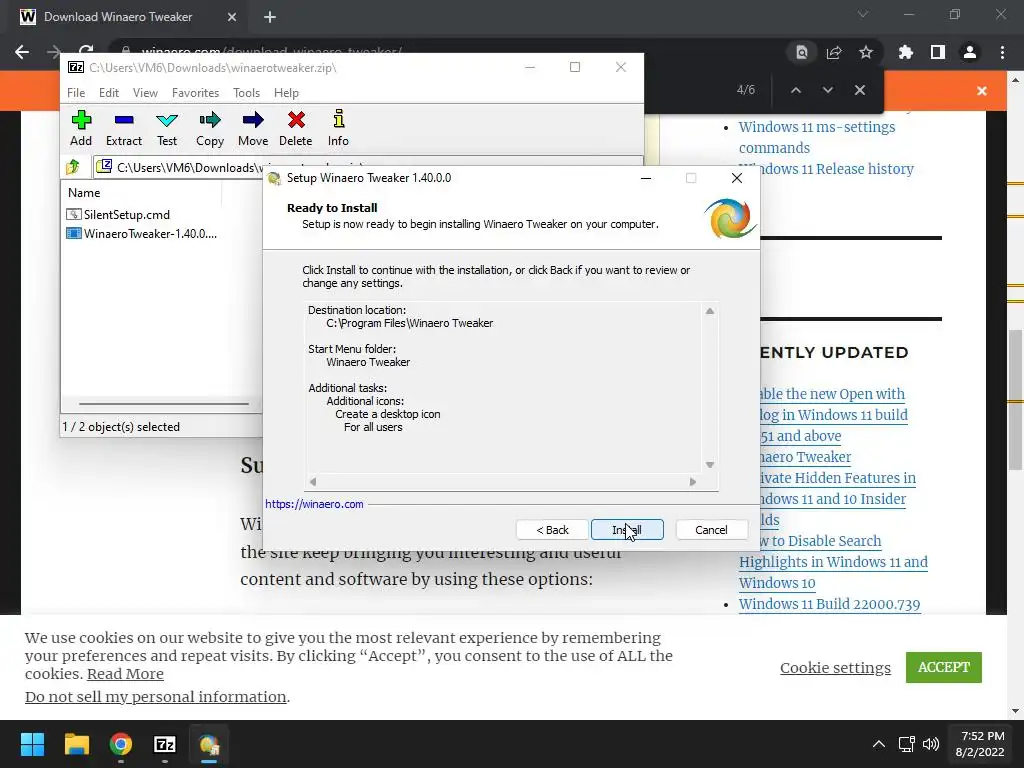Click Do not sell my personal information
The height and width of the screenshot is (768, 1024).
(155, 697)
